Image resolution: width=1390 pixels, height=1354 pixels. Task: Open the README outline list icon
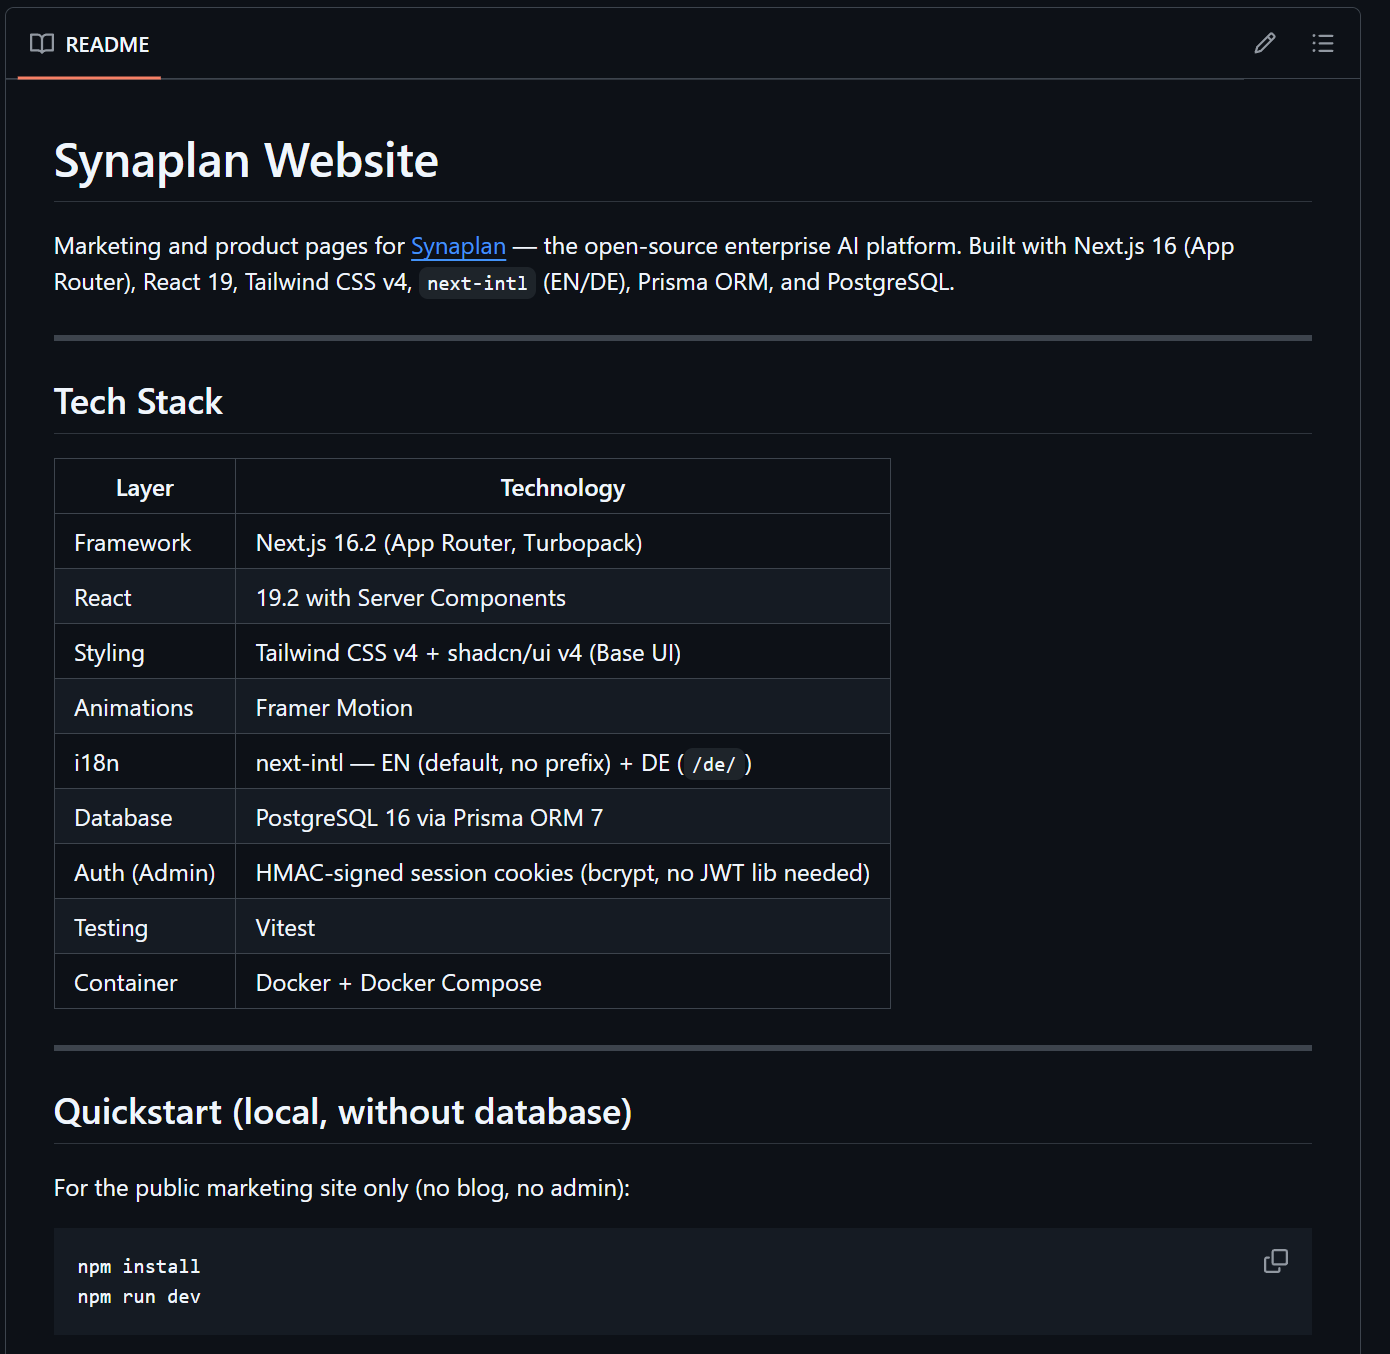coord(1323,43)
